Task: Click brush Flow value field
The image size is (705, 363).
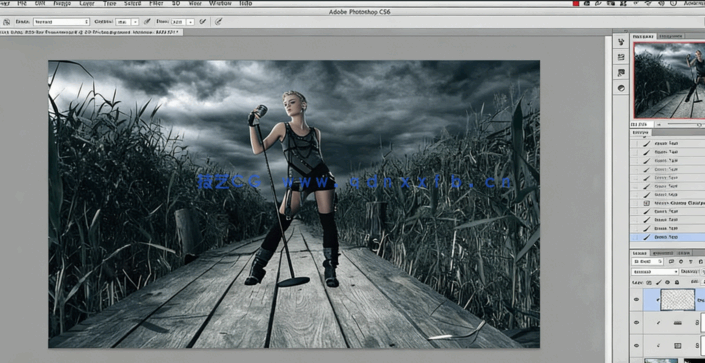Action: coord(178,22)
